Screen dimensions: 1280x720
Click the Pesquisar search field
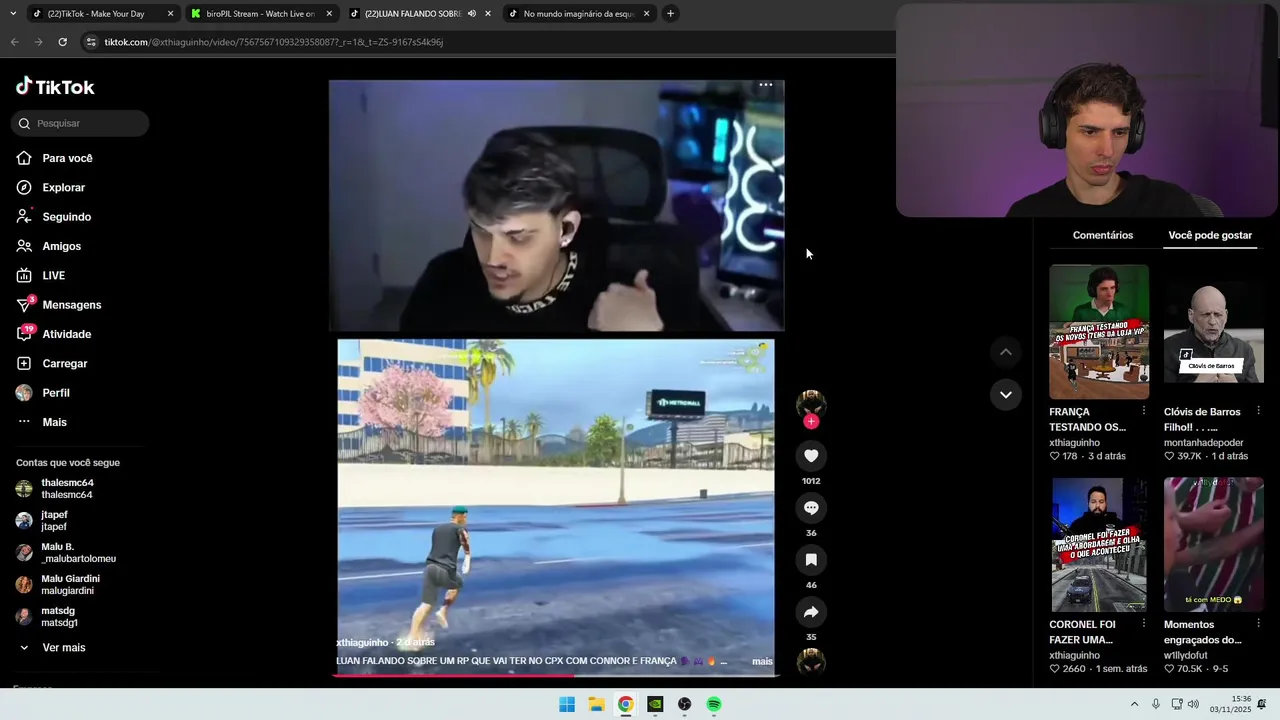coord(80,123)
